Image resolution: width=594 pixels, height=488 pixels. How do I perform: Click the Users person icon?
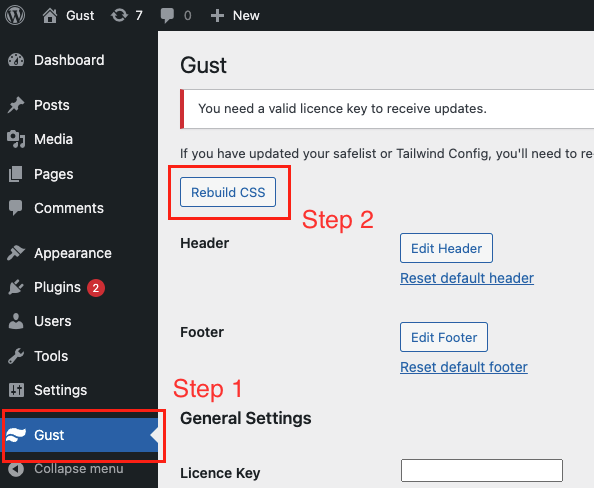tap(16, 321)
